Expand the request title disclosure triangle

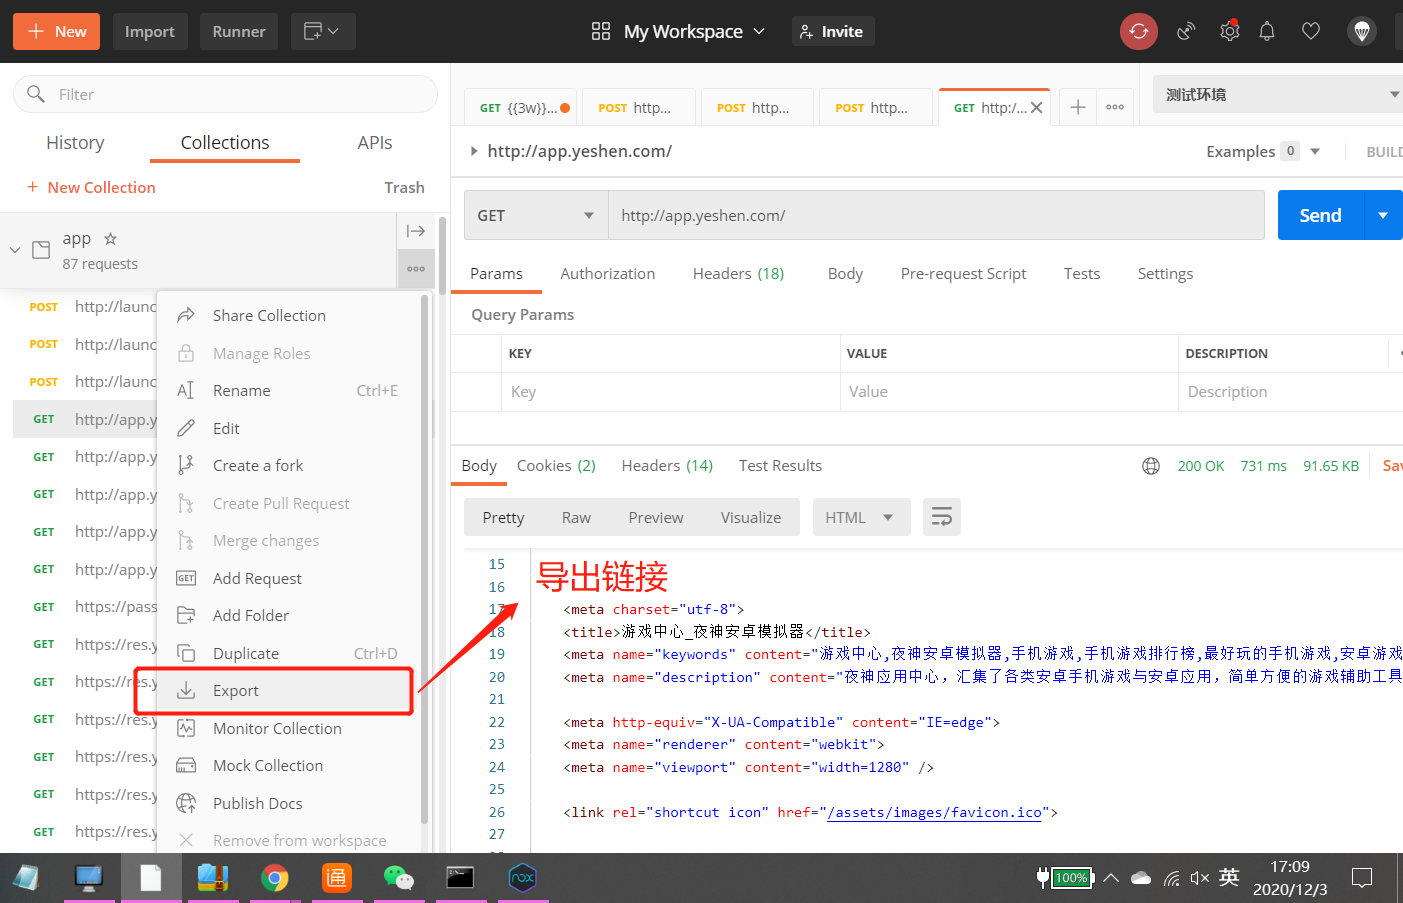[x=474, y=151]
